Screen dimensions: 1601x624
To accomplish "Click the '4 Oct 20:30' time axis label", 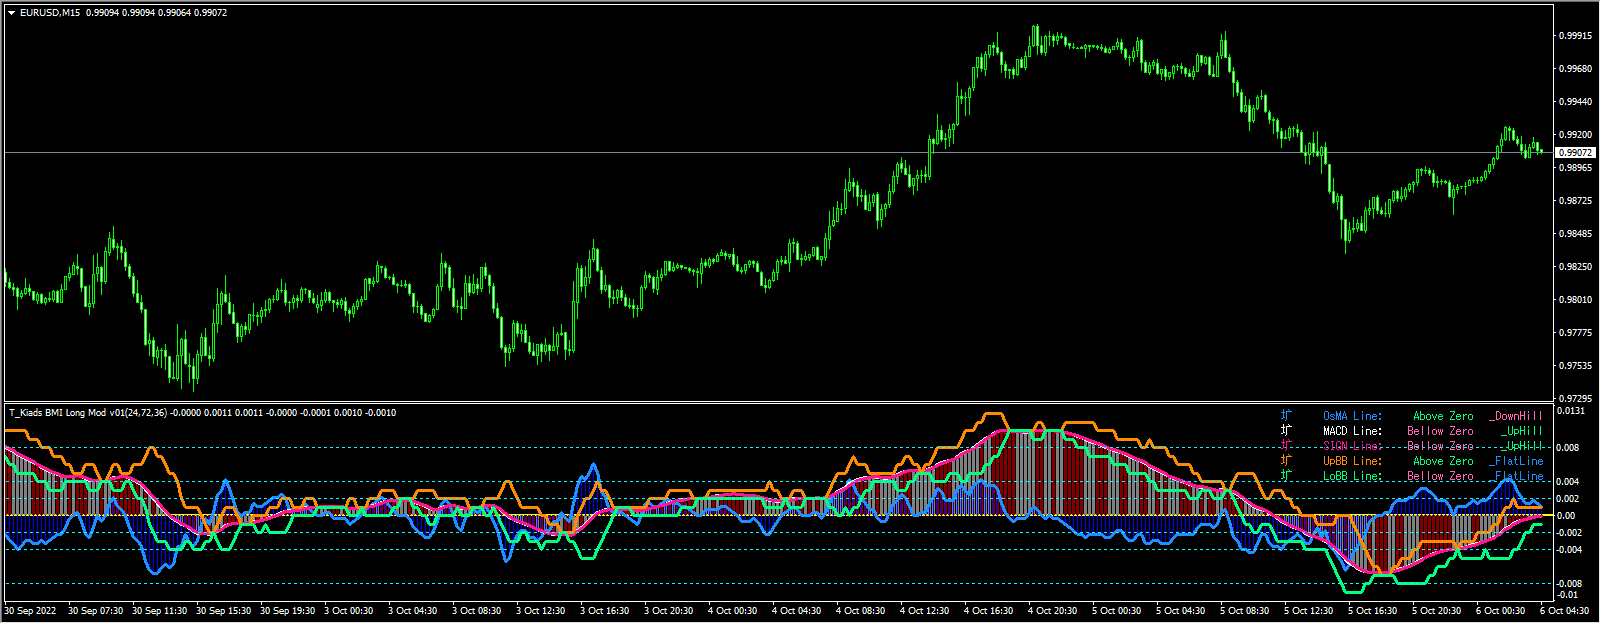I will click(x=1052, y=611).
